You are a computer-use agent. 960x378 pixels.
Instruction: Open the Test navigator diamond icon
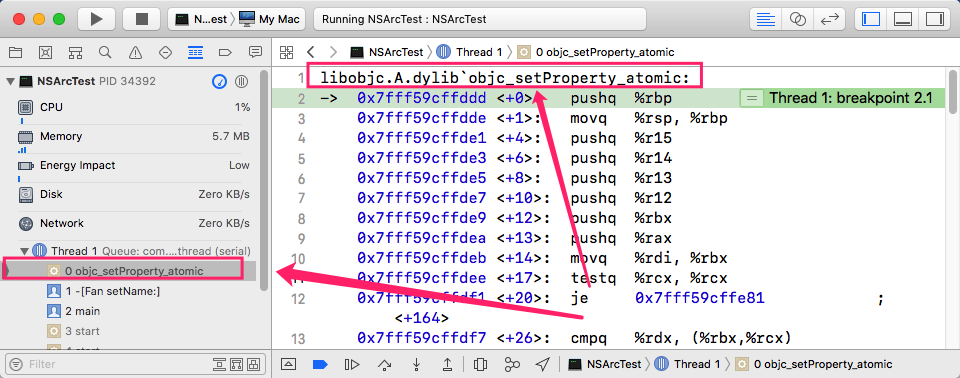point(165,52)
